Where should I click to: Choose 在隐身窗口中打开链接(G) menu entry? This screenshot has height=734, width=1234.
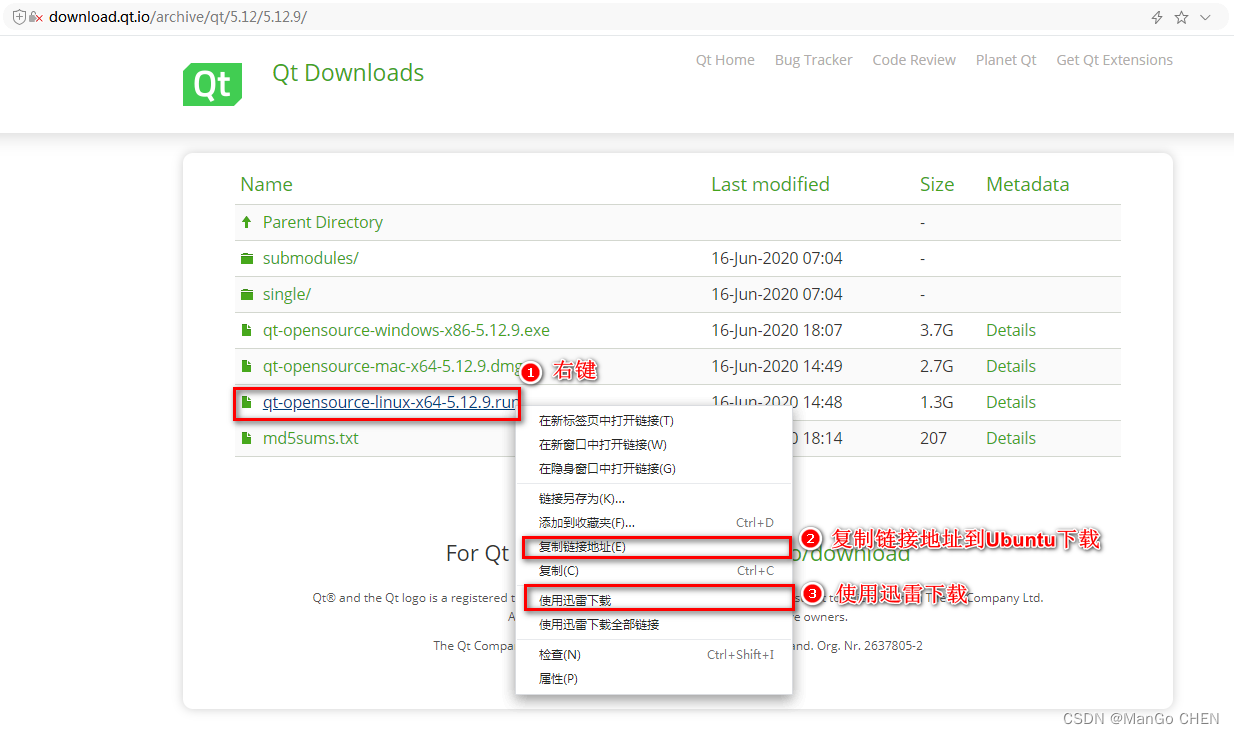654,469
